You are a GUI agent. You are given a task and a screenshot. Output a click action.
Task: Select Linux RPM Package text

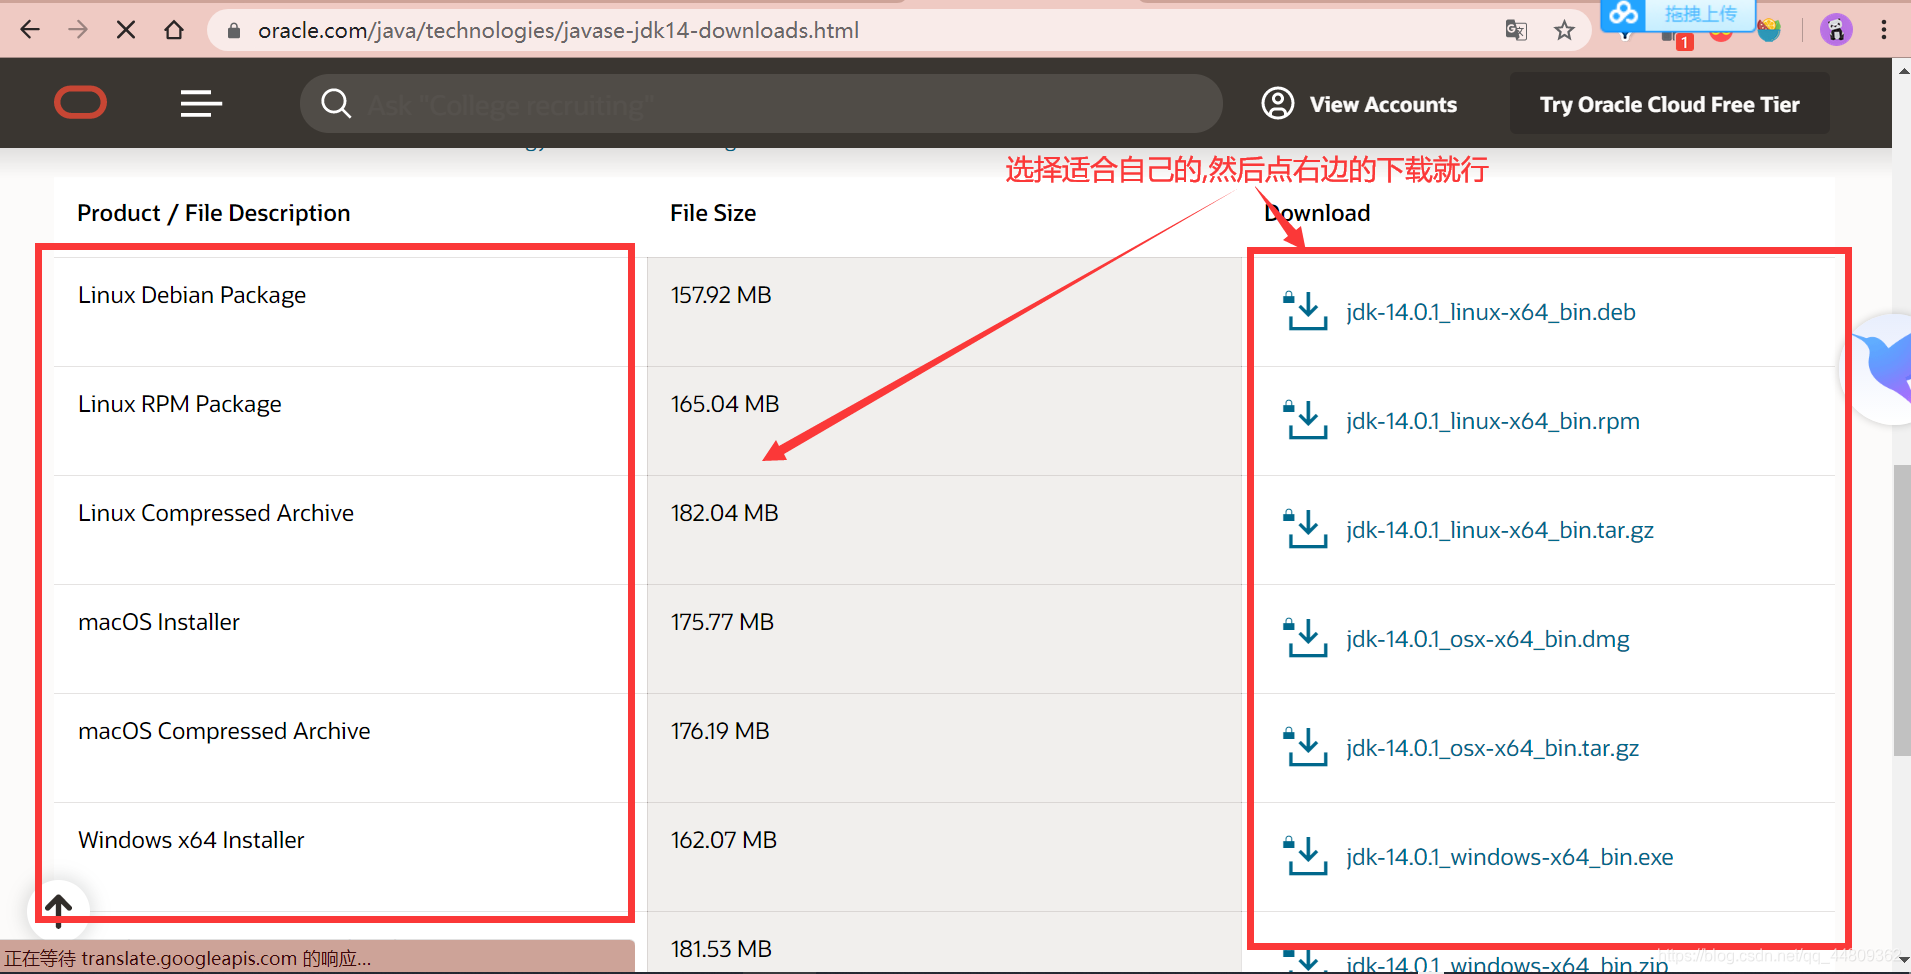(x=180, y=404)
